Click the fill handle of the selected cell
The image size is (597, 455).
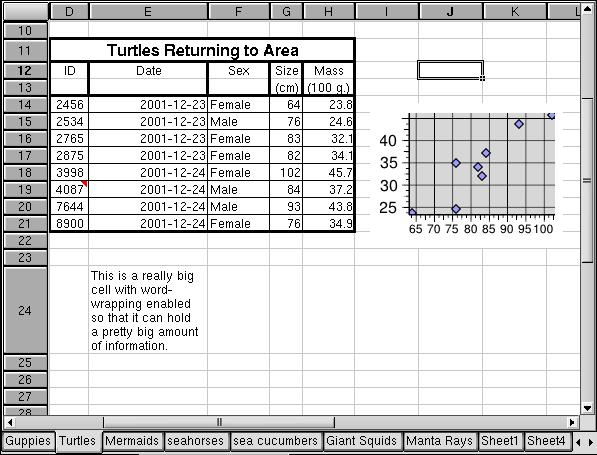click(482, 78)
